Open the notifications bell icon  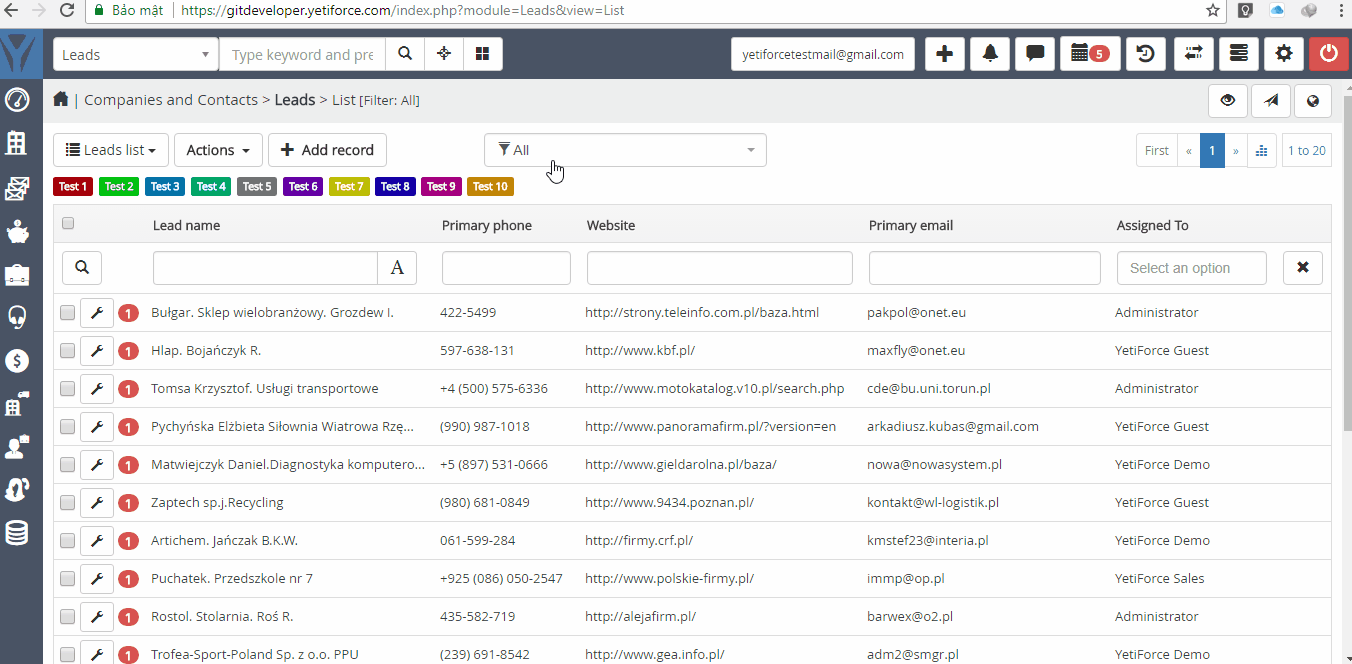pyautogui.click(x=989, y=53)
